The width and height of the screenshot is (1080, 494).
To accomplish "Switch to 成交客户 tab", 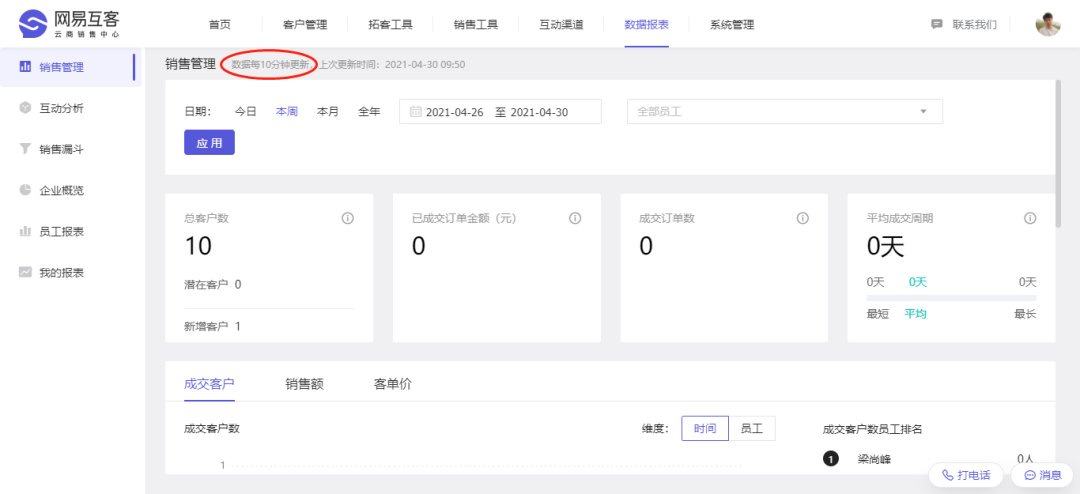I will click(x=209, y=384).
